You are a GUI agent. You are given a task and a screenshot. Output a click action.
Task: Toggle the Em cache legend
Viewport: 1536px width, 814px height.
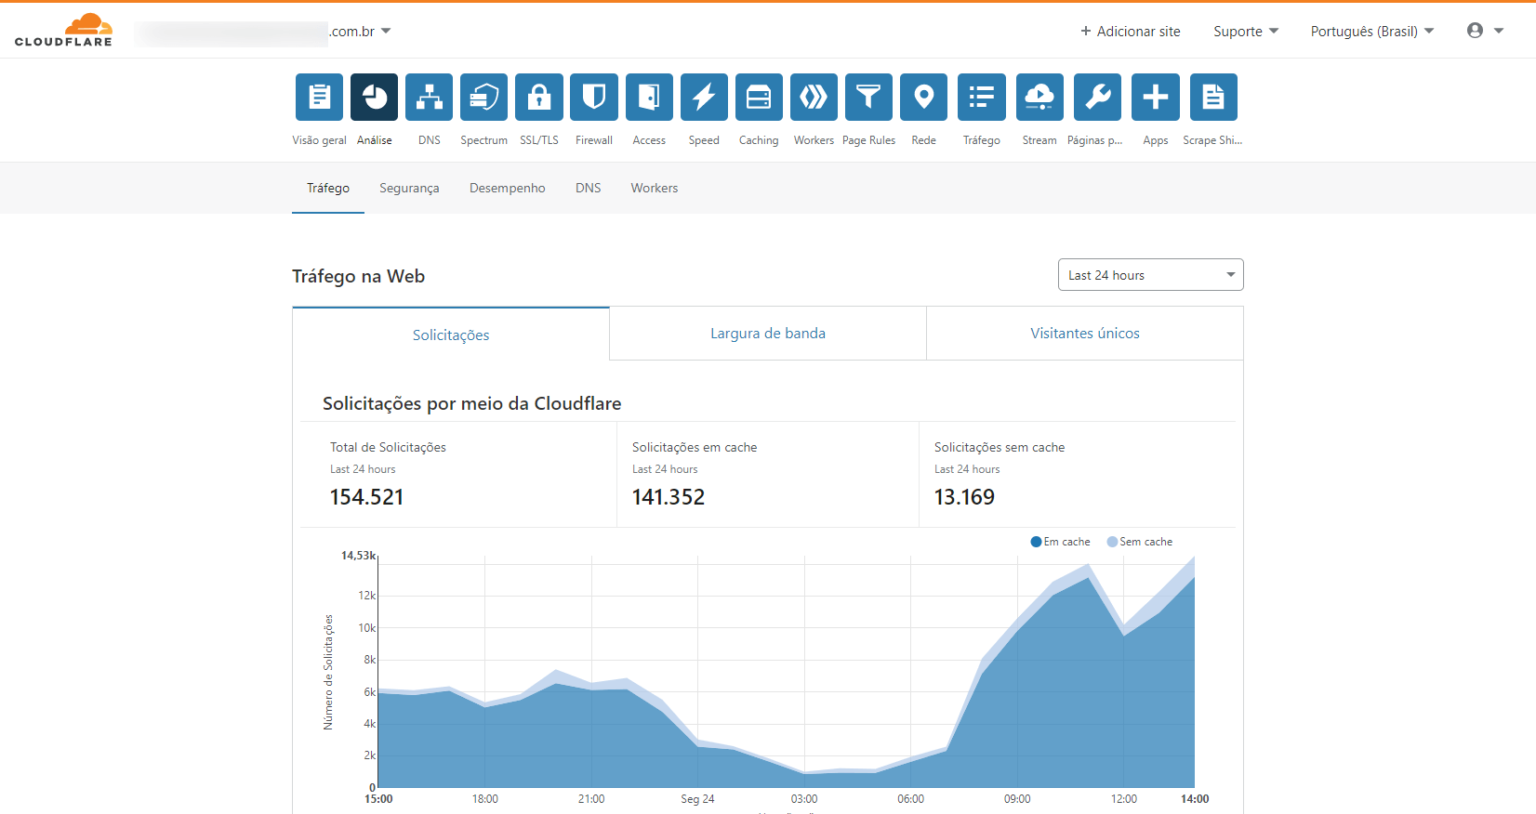(1060, 541)
